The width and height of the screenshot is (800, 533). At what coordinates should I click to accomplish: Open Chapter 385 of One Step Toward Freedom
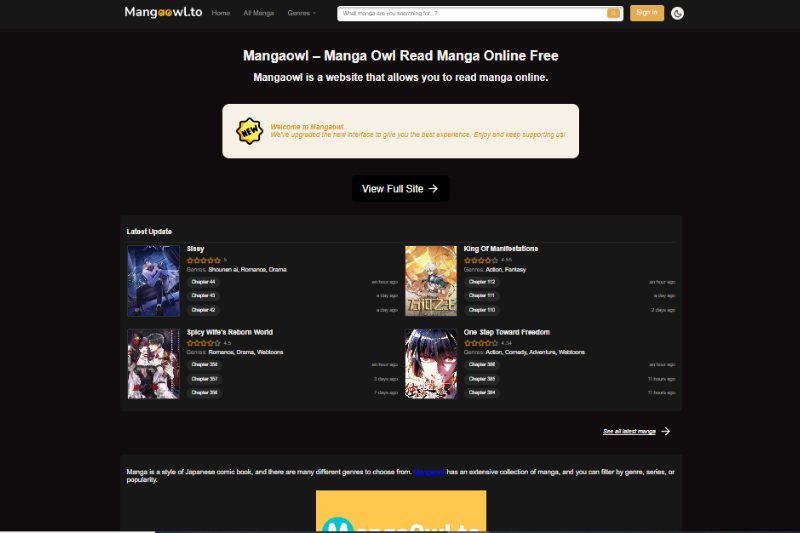coord(482,379)
